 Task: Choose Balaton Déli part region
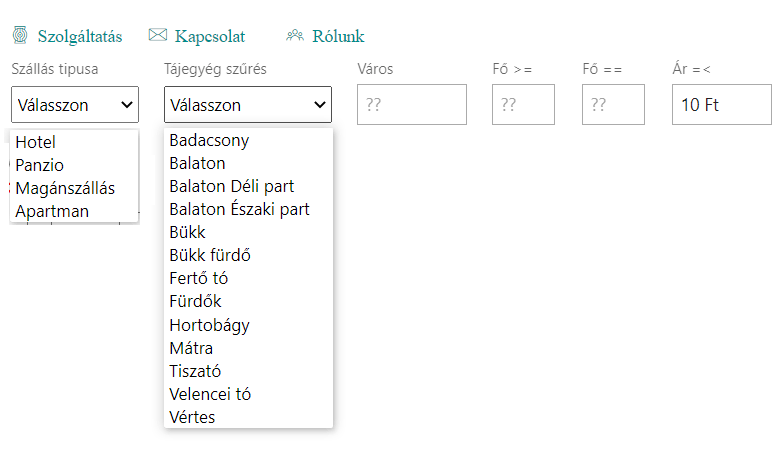click(231, 186)
